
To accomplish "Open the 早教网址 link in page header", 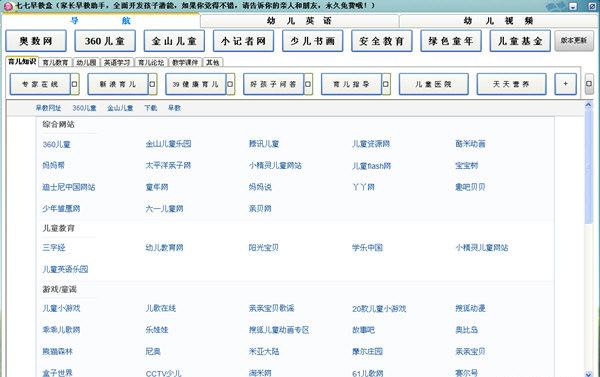I will 49,108.
